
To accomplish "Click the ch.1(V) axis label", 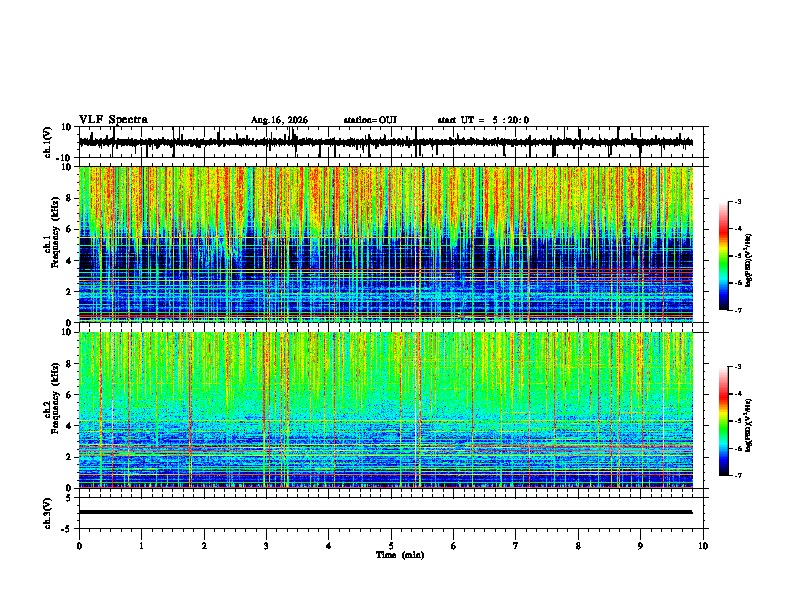I will 48,142.
